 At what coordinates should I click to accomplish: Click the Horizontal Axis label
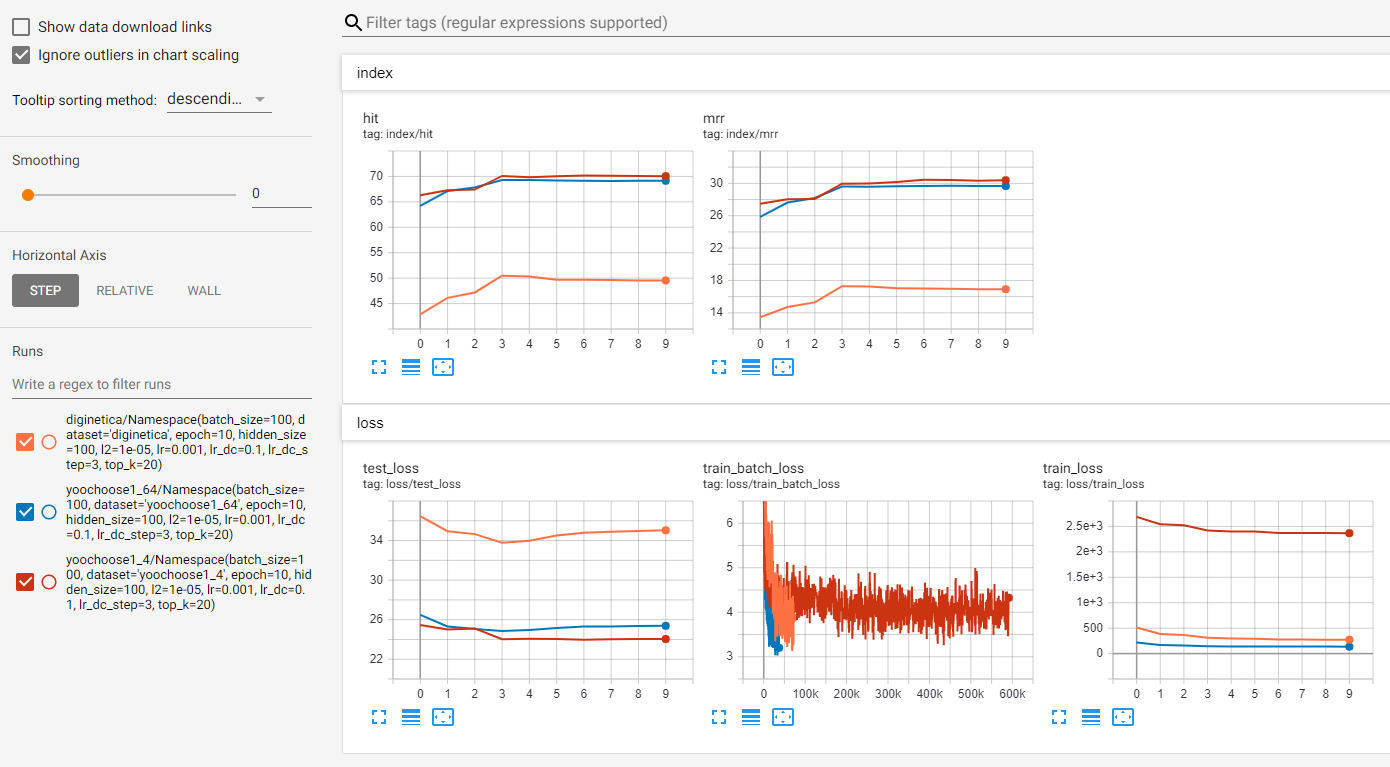[x=59, y=256]
